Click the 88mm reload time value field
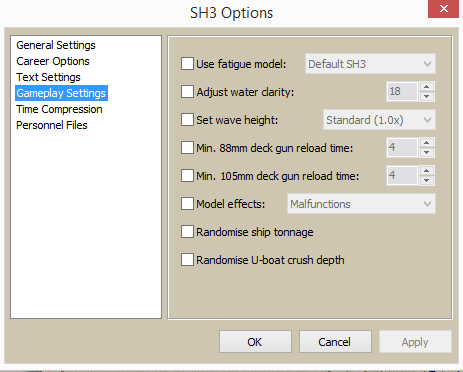Viewport: 463px width, 372px height. click(402, 147)
